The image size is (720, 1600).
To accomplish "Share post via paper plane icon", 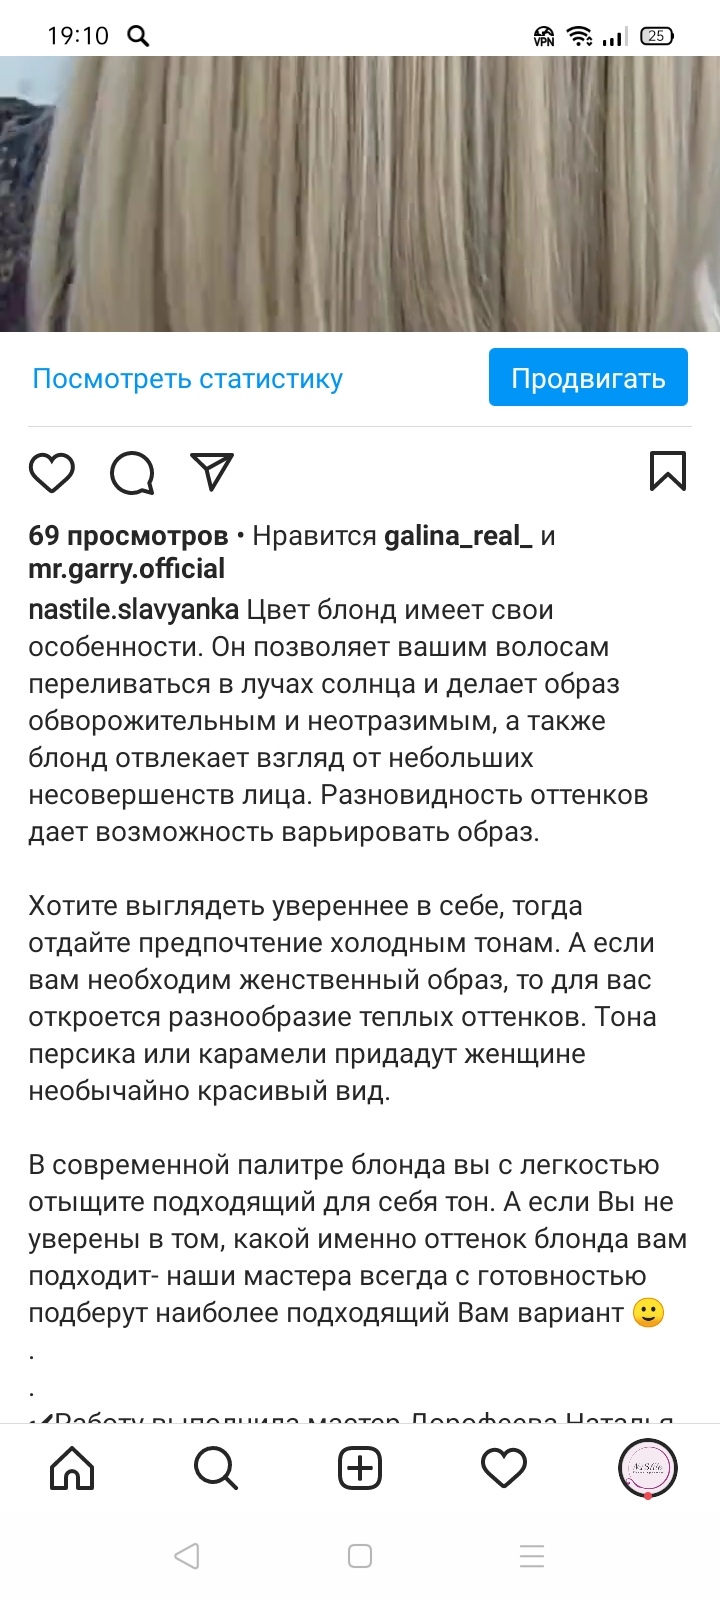I will 212,472.
